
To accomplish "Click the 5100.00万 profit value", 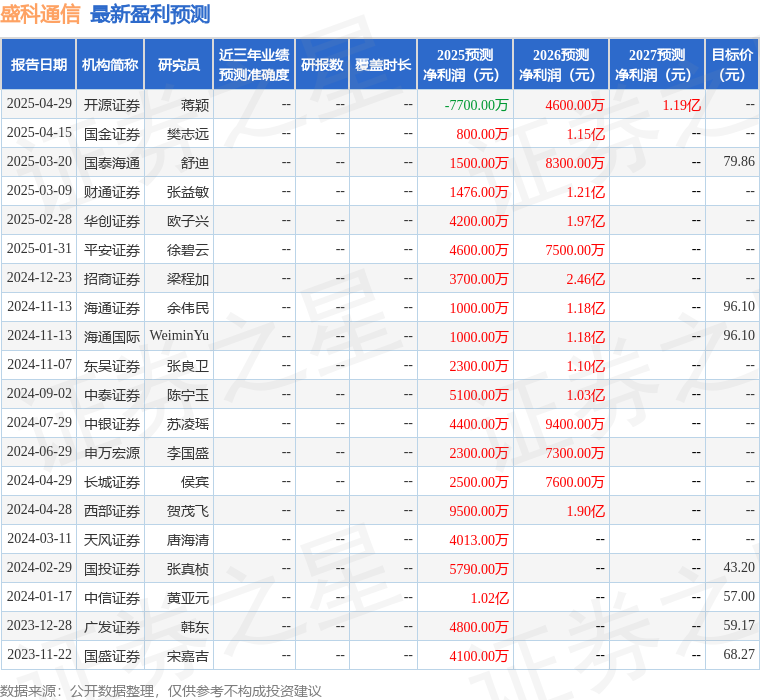I will (479, 395).
